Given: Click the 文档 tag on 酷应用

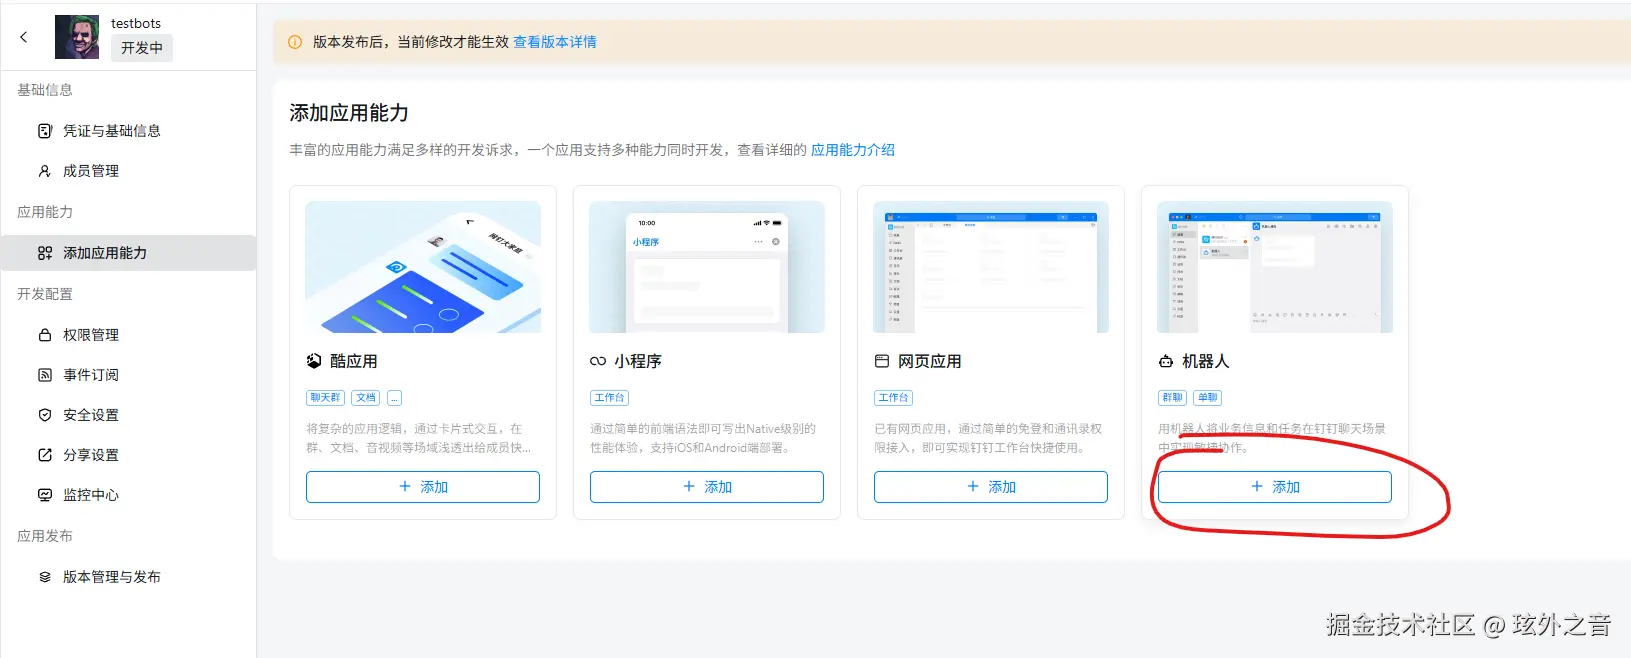Looking at the screenshot, I should [366, 398].
